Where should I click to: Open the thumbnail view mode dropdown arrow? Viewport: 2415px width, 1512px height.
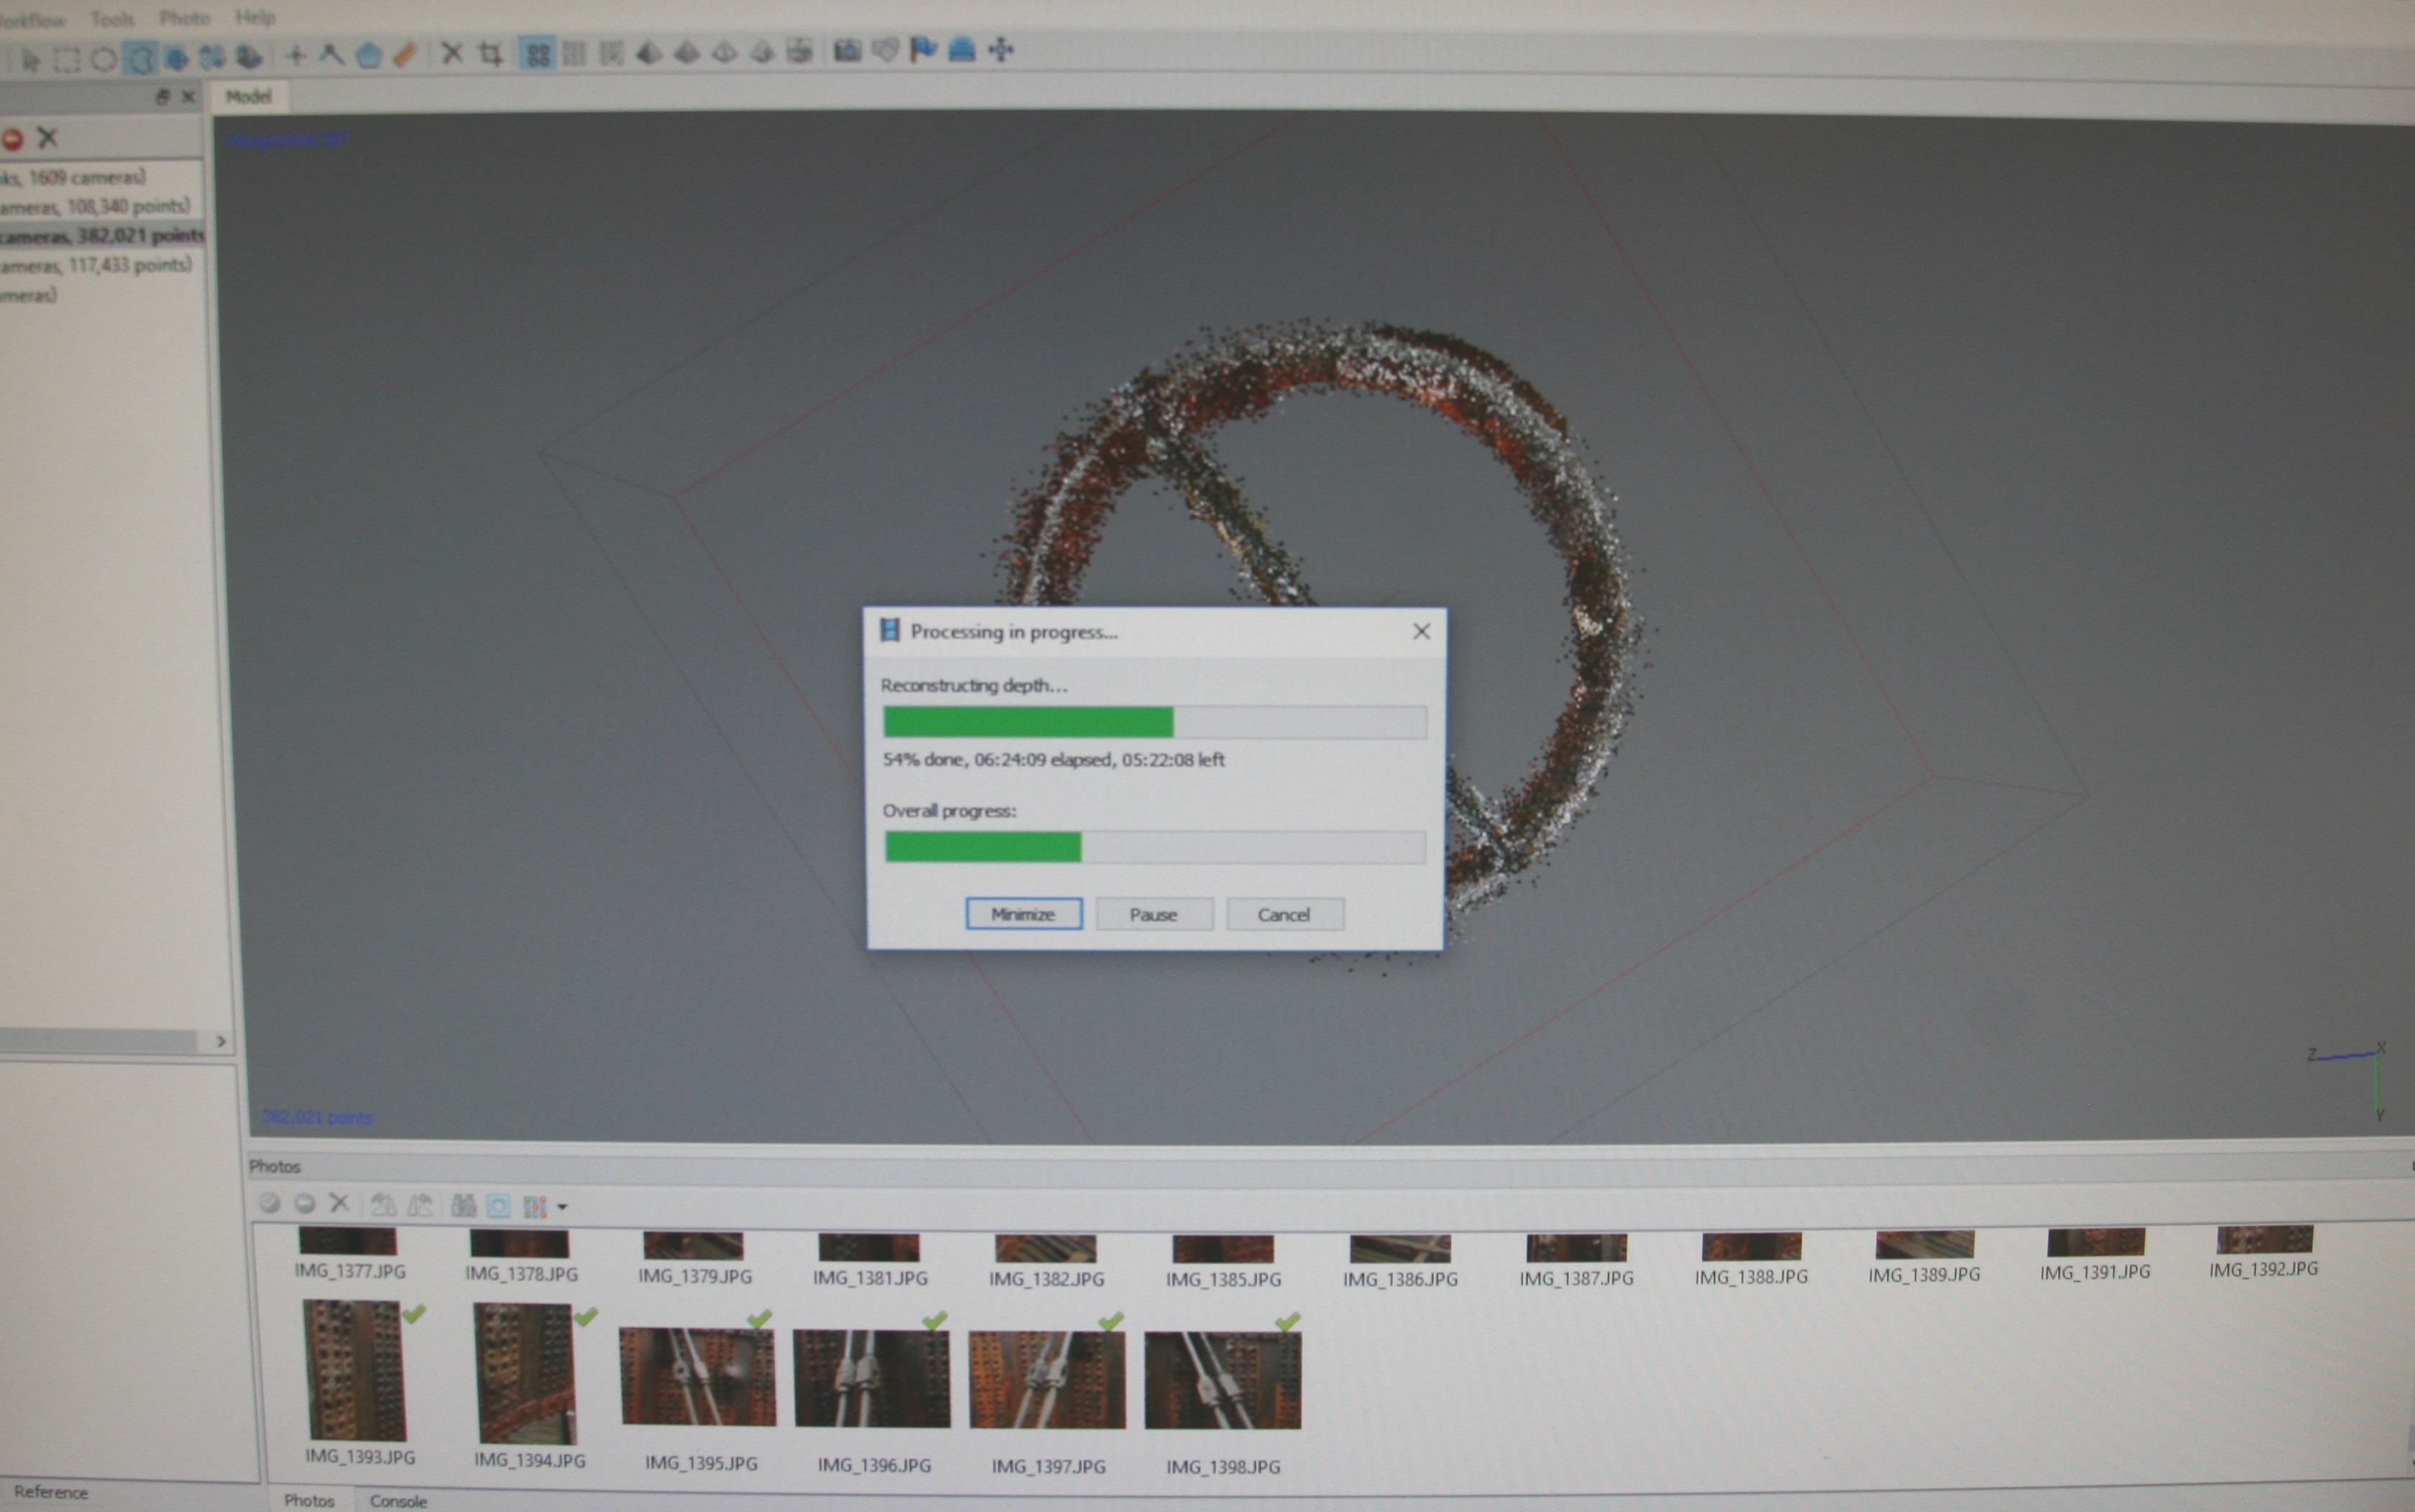click(563, 1207)
